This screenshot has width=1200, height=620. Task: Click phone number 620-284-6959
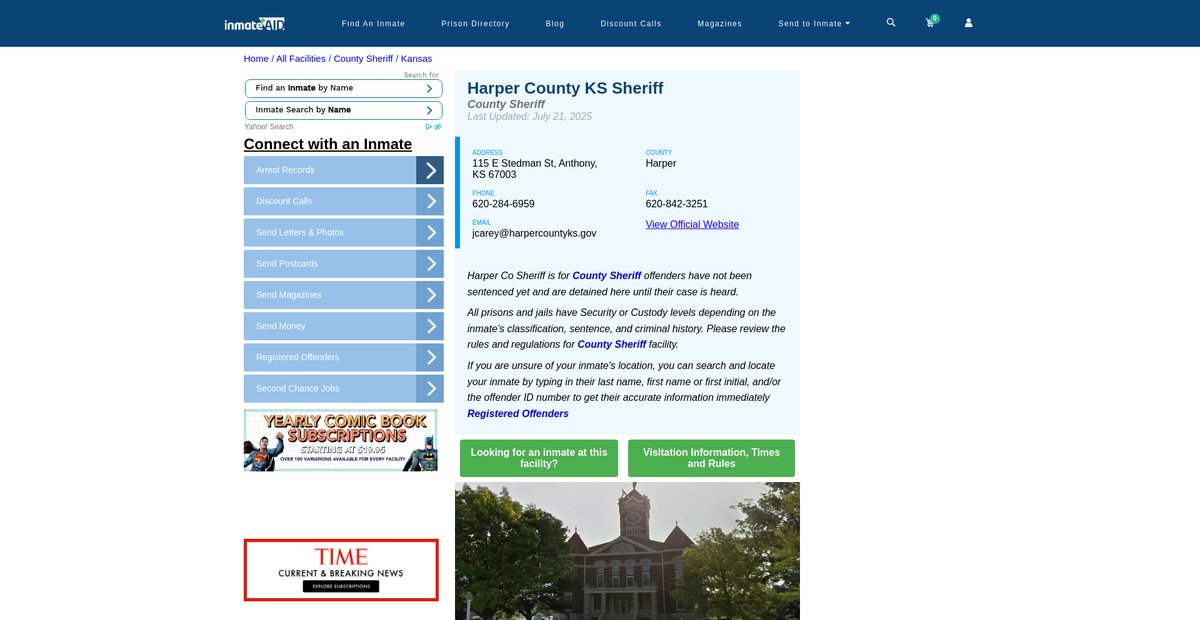503,203
